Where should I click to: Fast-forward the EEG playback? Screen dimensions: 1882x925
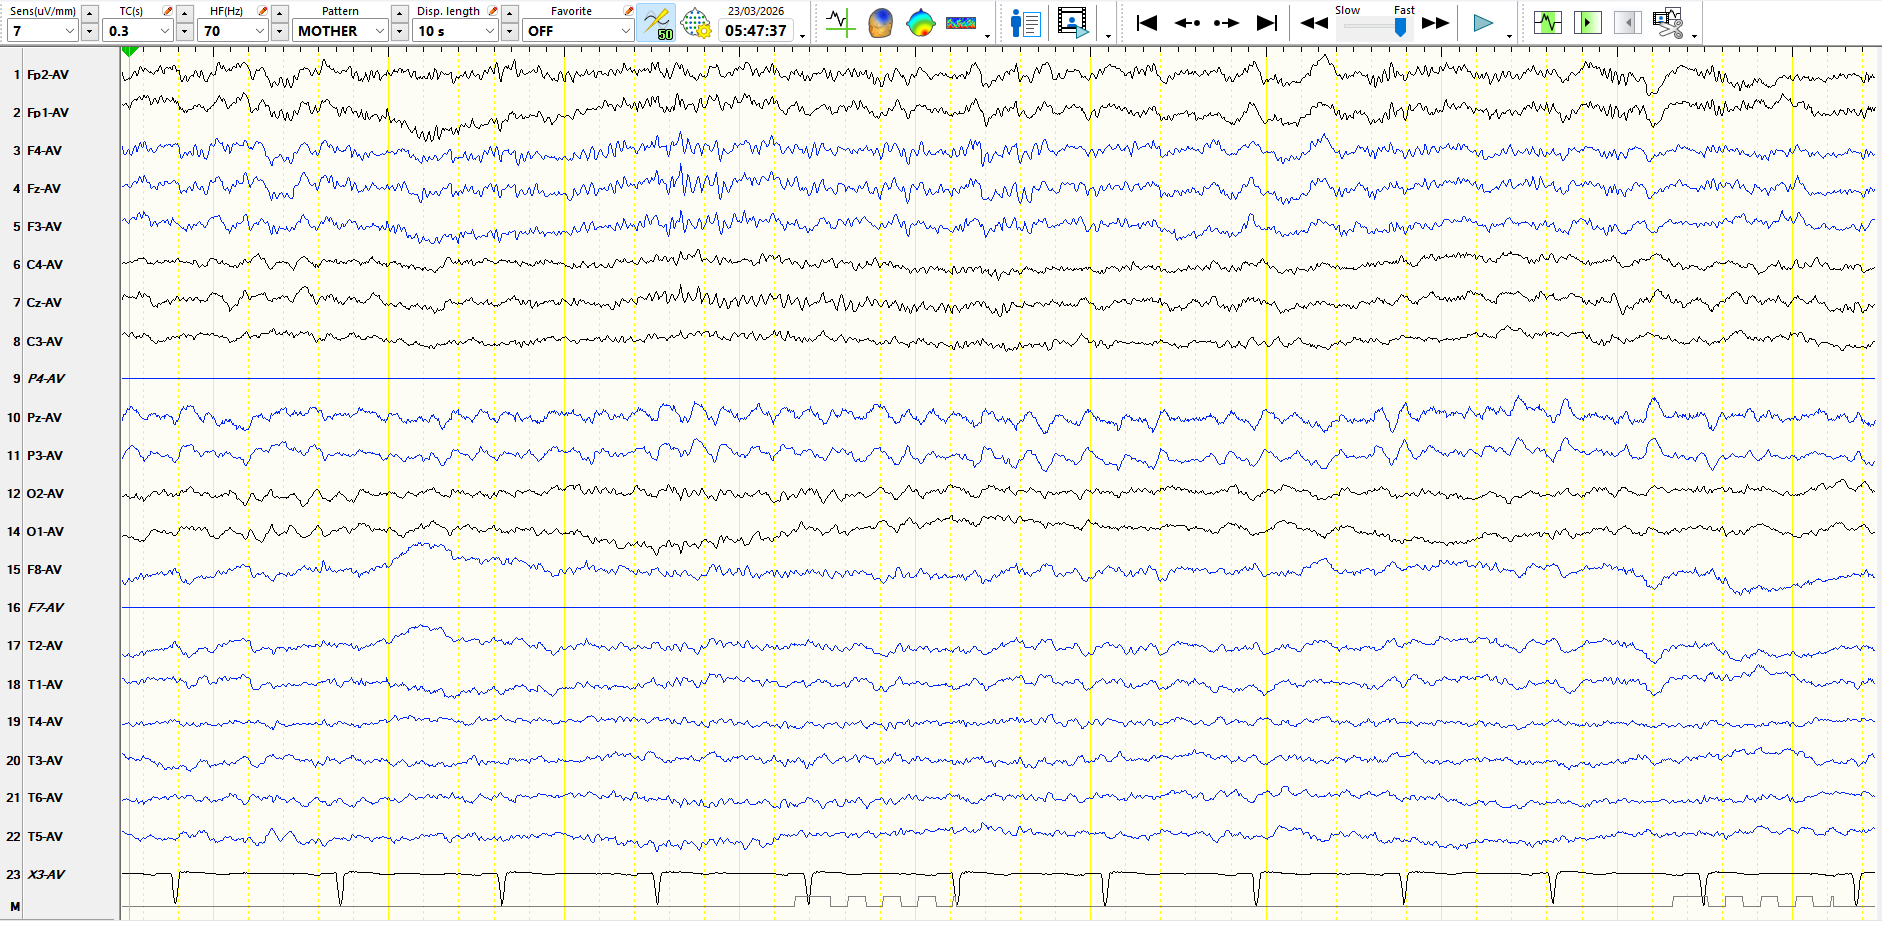pos(1436,23)
